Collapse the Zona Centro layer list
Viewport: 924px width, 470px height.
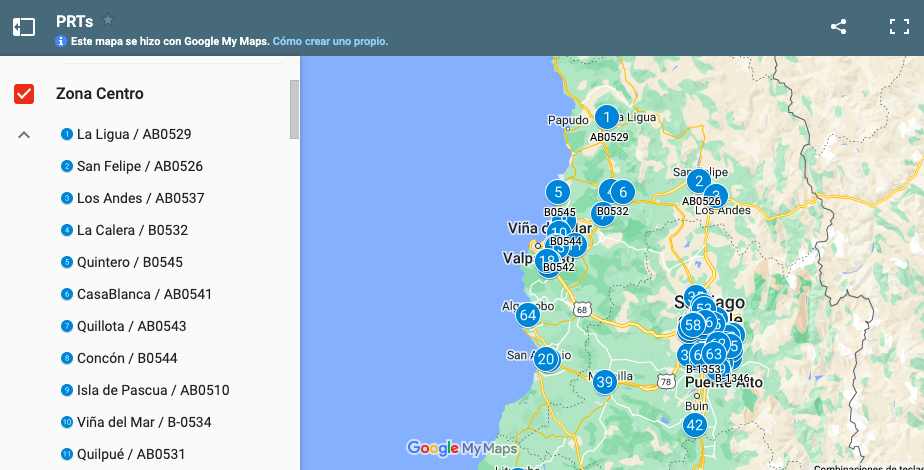[24, 135]
